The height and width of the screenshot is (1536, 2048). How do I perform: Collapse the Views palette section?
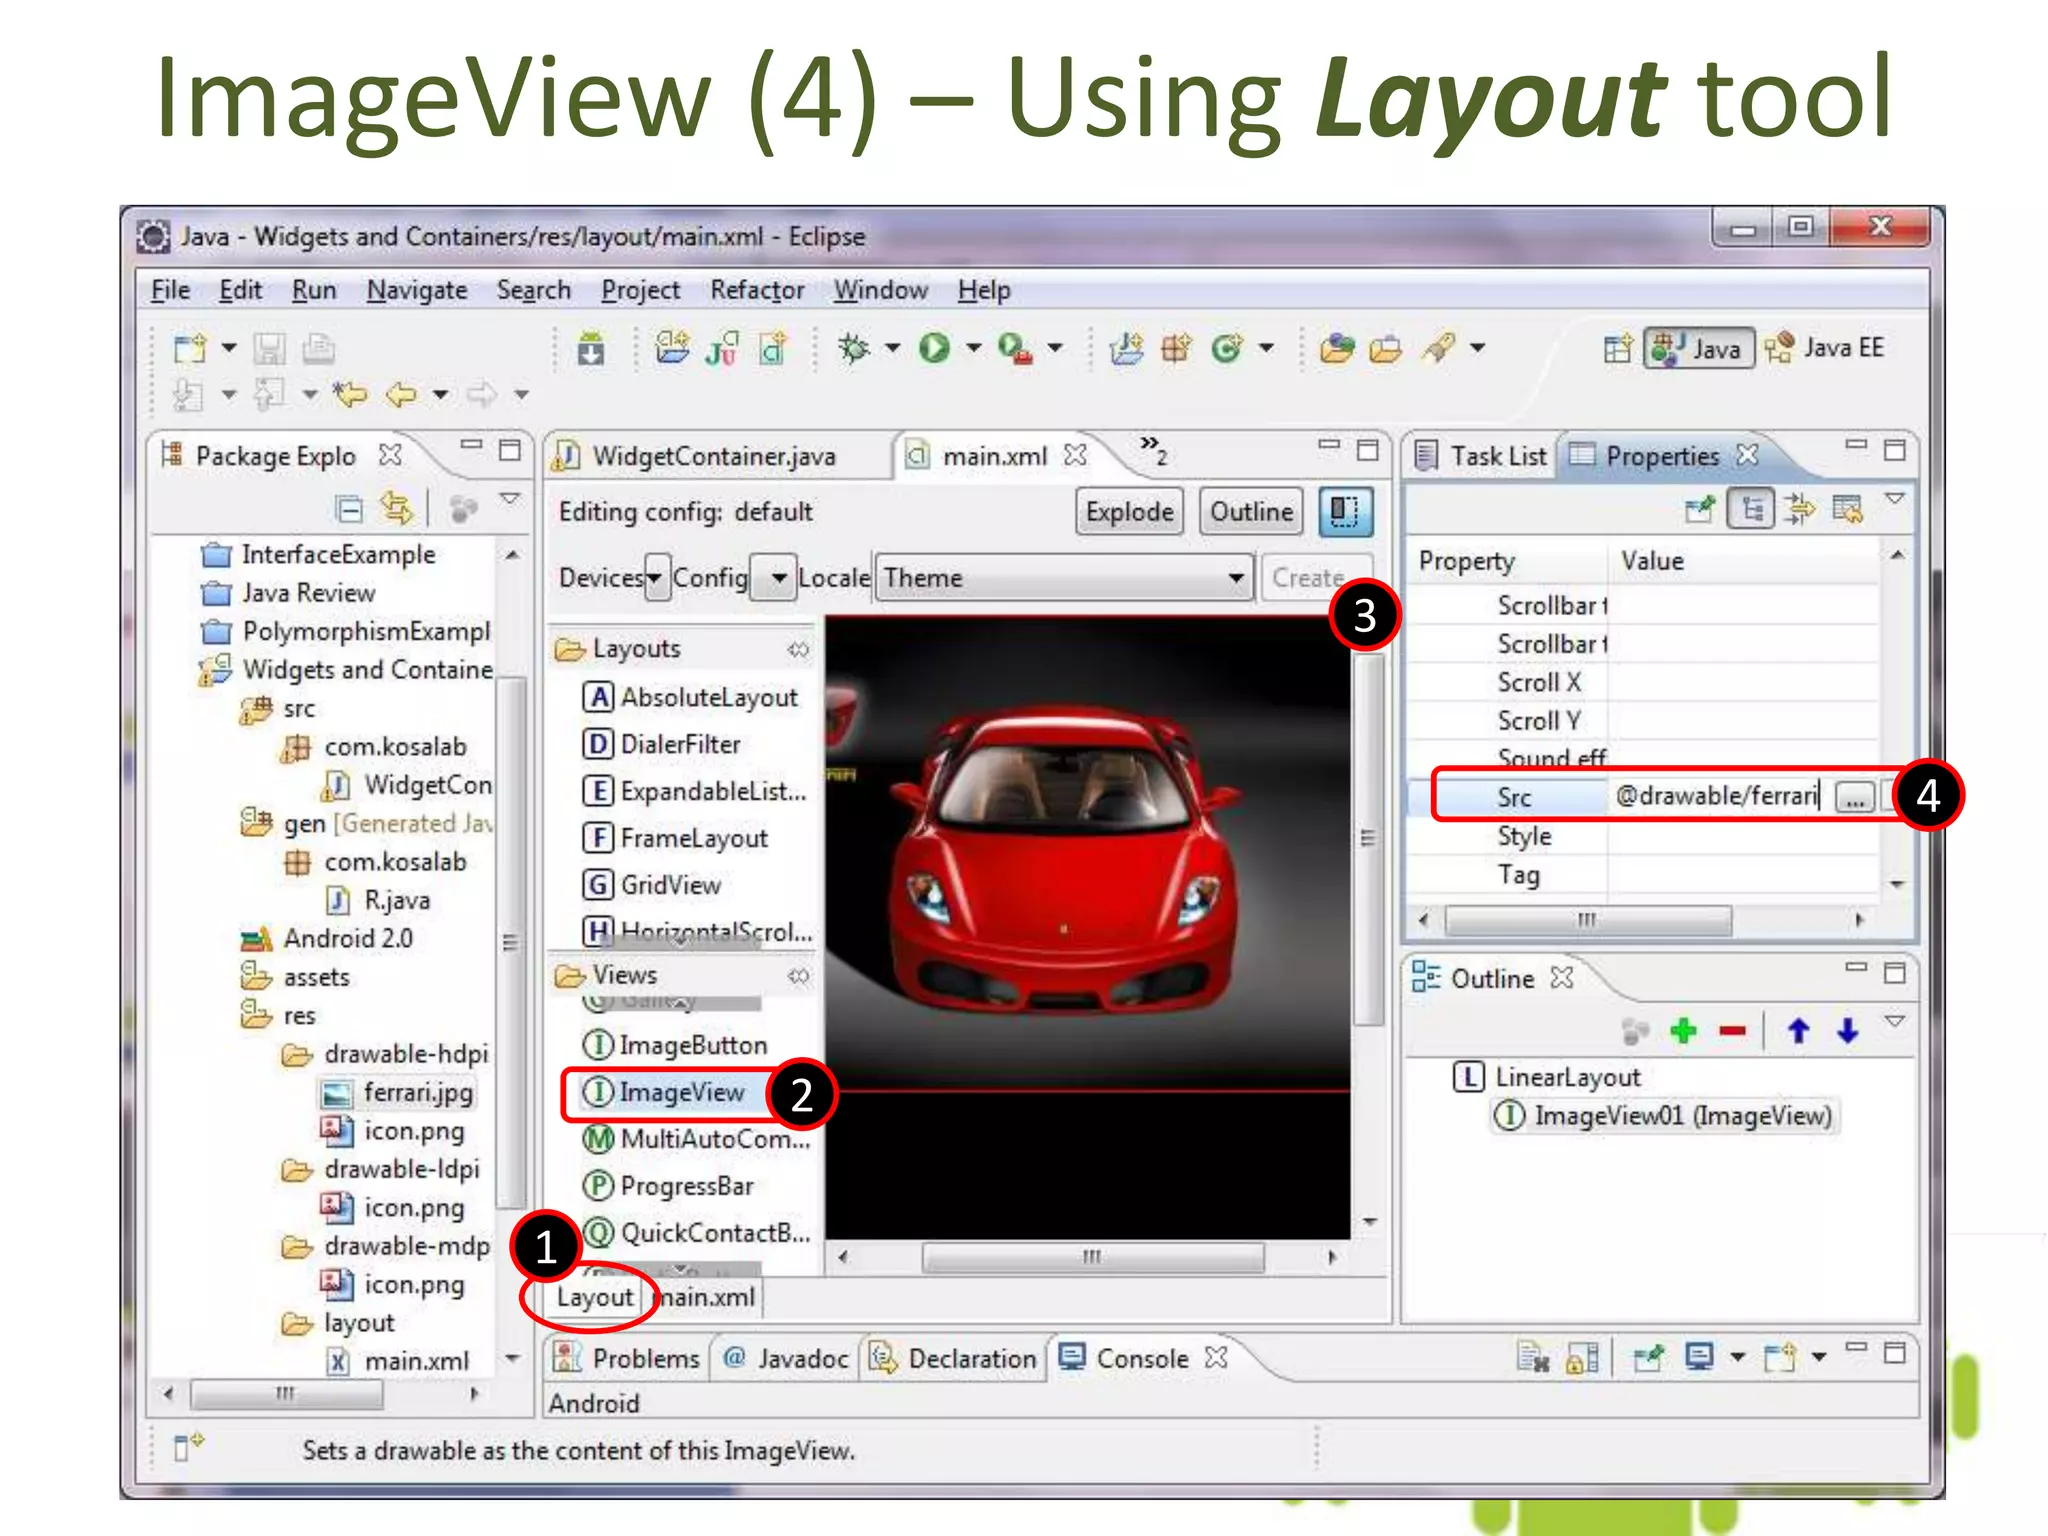pyautogui.click(x=797, y=975)
